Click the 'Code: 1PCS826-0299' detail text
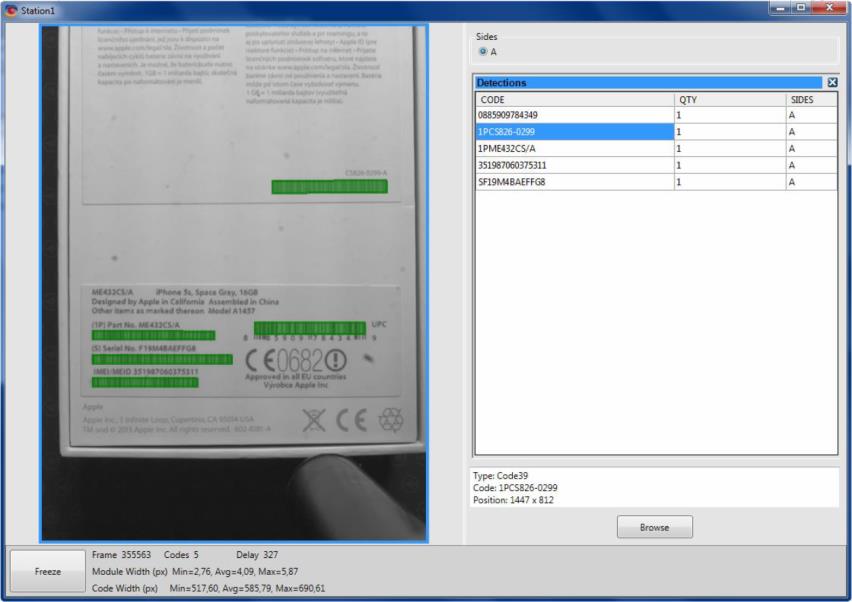The image size is (852, 602). point(515,488)
